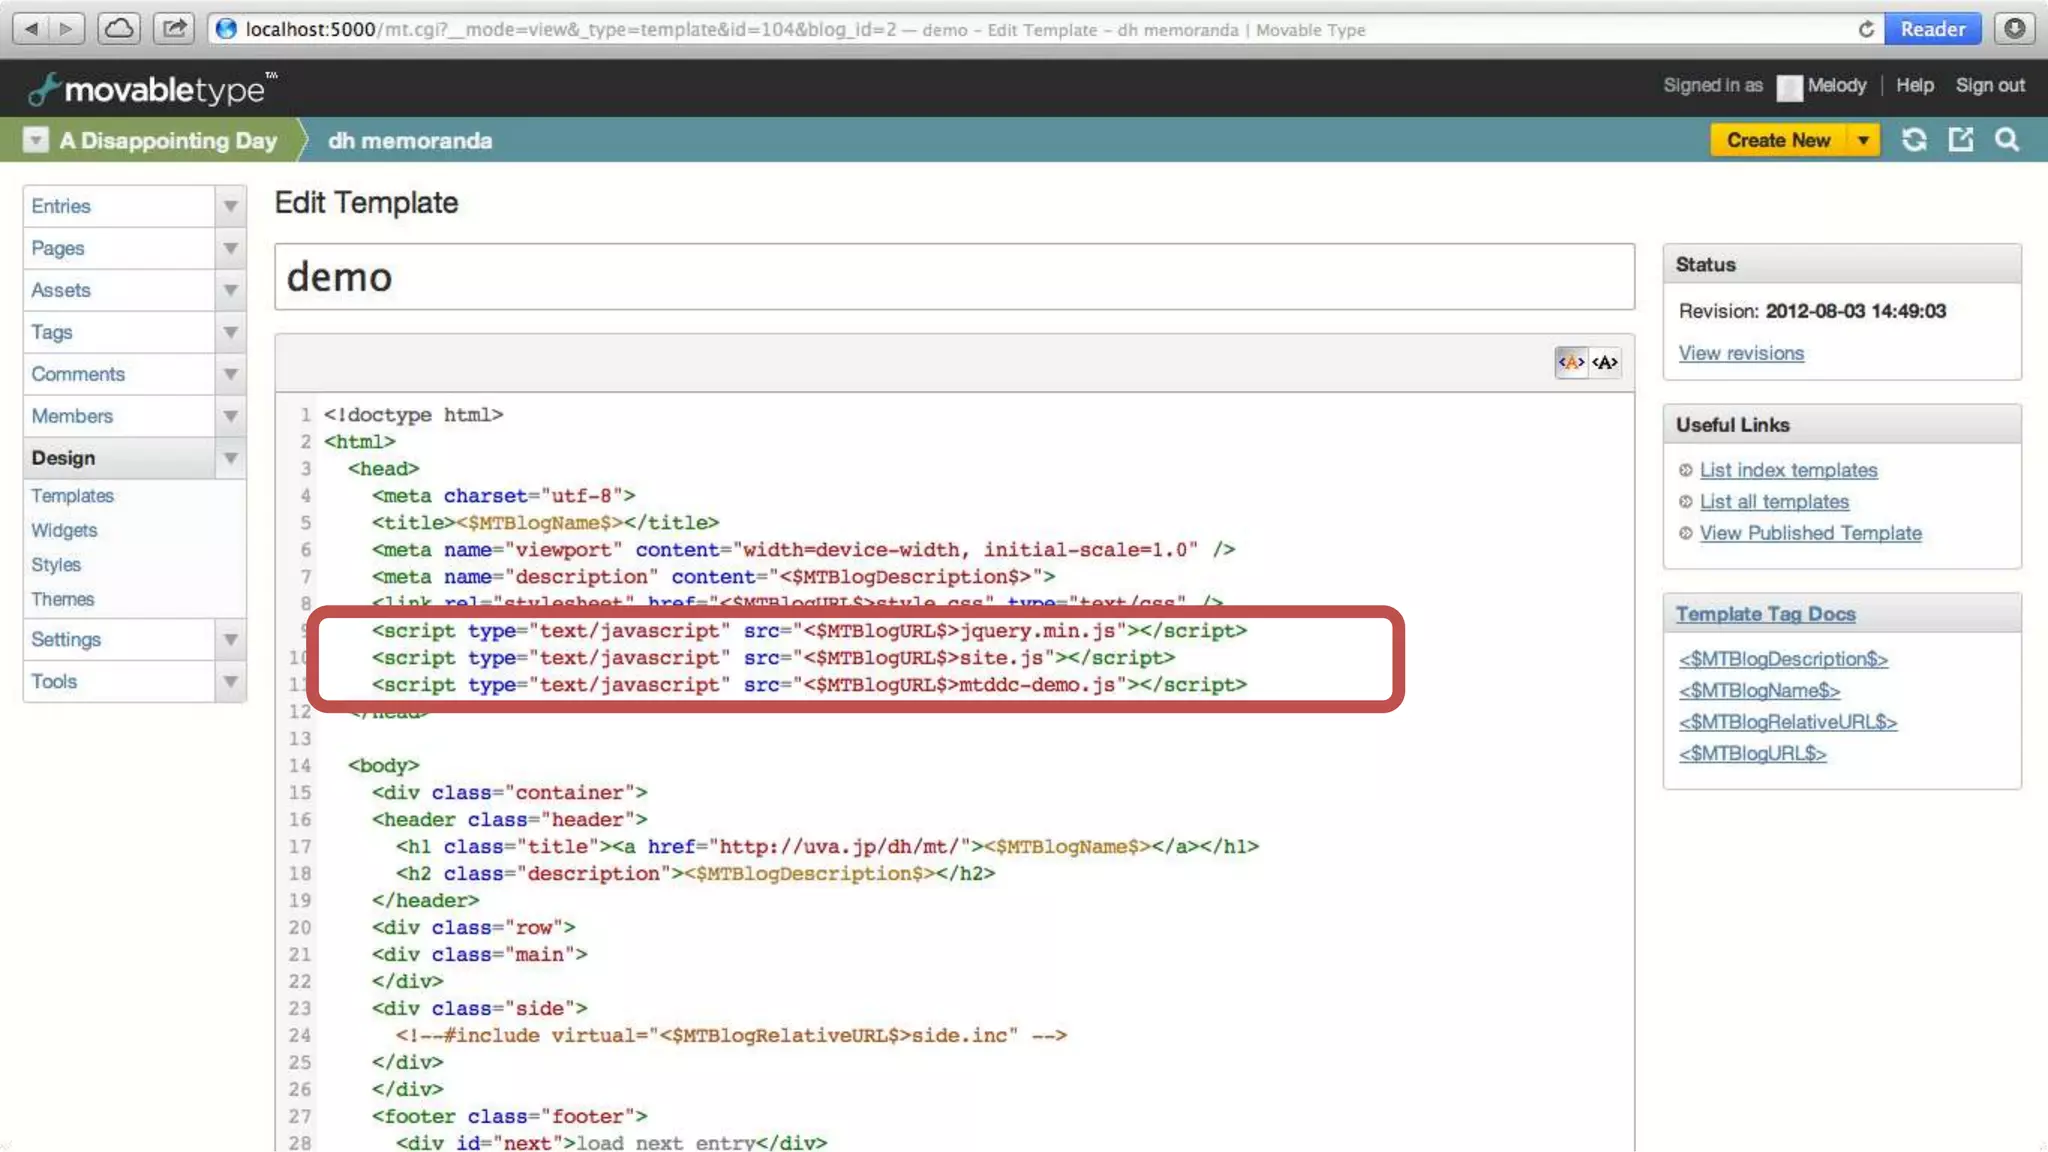Screen dimensions: 2048x1152
Task: Switch to plain text editor icon
Action: (1605, 362)
